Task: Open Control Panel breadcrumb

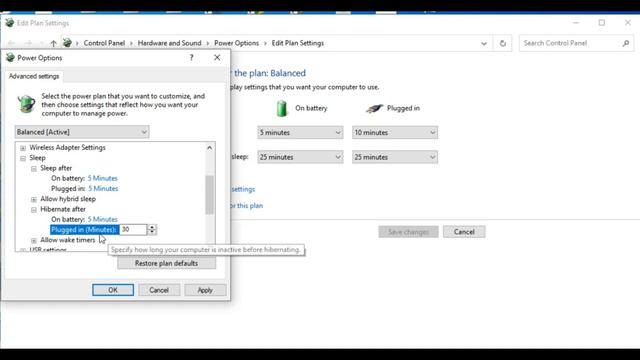Action: click(x=104, y=43)
